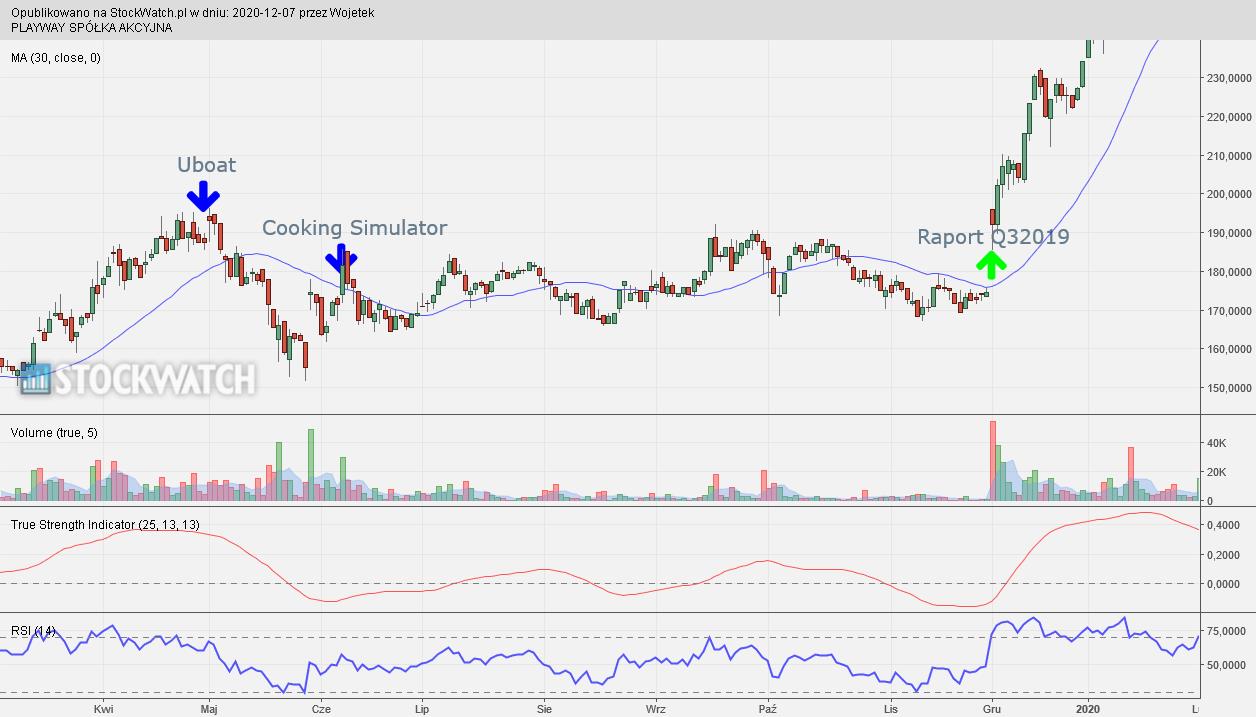The height and width of the screenshot is (717, 1256).
Task: Click the Uboat annotation text
Action: pyautogui.click(x=207, y=165)
